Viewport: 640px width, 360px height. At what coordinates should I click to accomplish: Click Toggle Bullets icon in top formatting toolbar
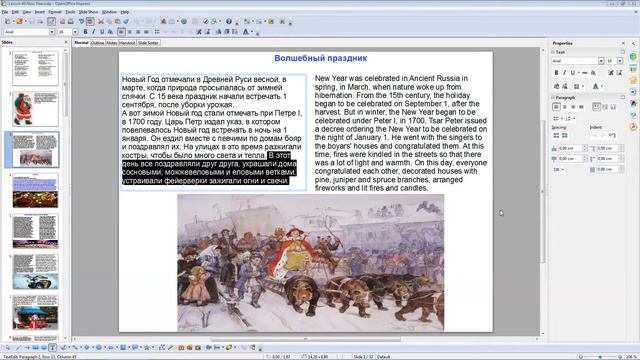(x=157, y=32)
